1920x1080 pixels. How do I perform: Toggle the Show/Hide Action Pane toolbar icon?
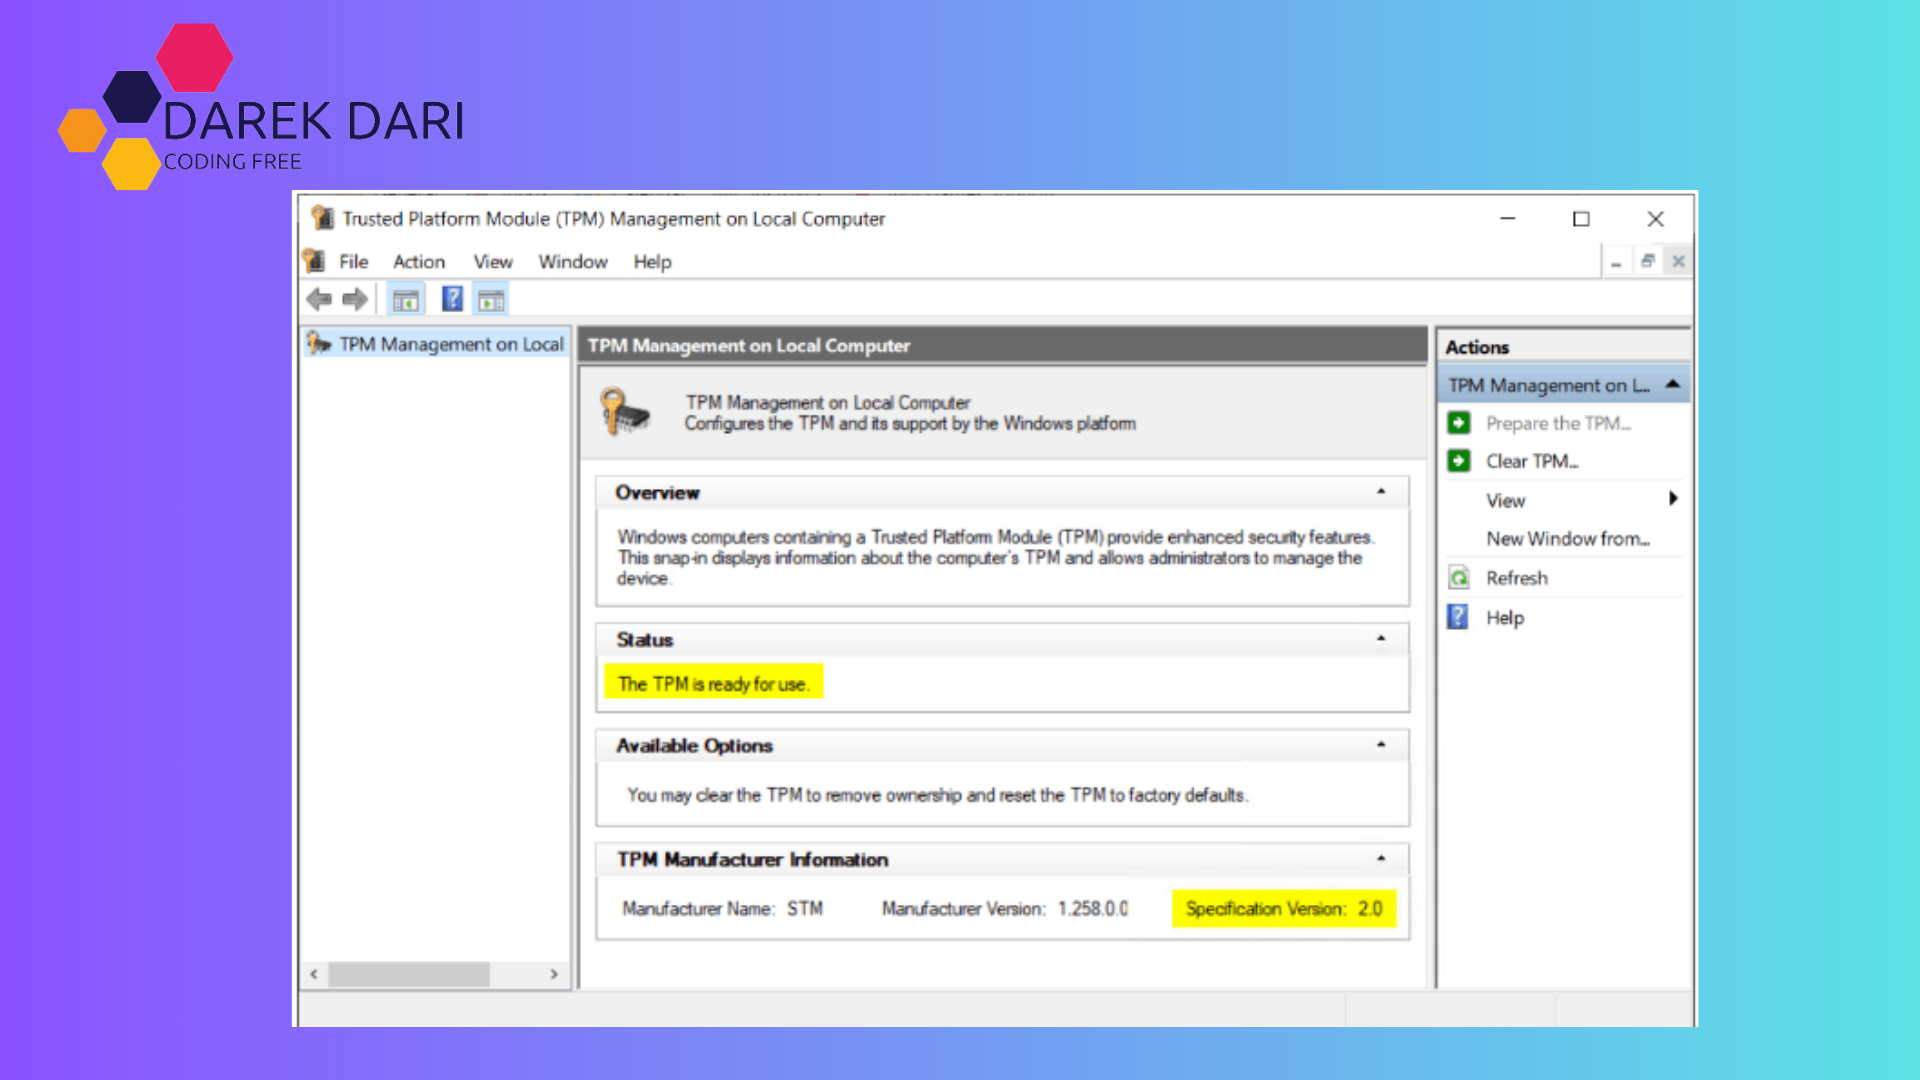(x=490, y=298)
